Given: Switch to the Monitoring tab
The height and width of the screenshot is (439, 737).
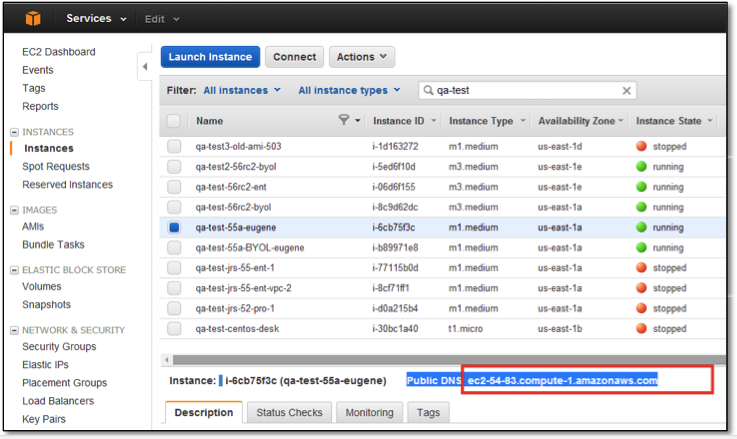Looking at the screenshot, I should click(x=369, y=412).
